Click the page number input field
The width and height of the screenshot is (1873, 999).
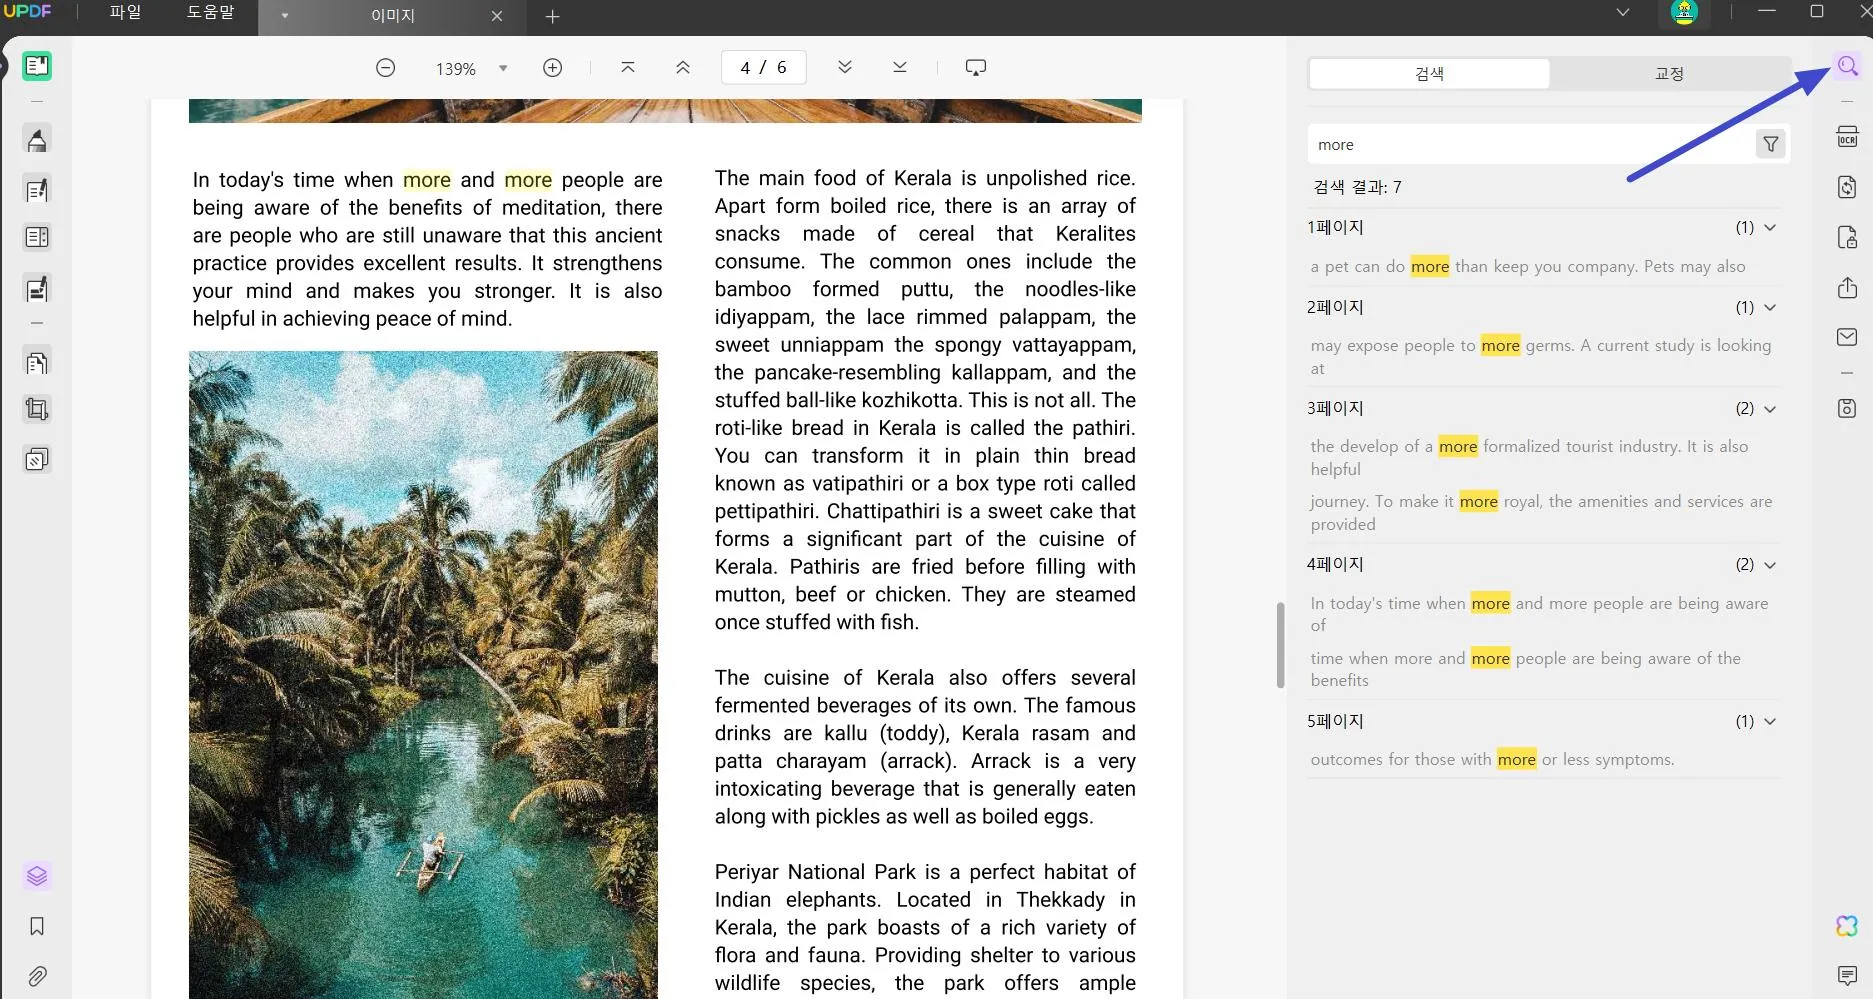[763, 67]
